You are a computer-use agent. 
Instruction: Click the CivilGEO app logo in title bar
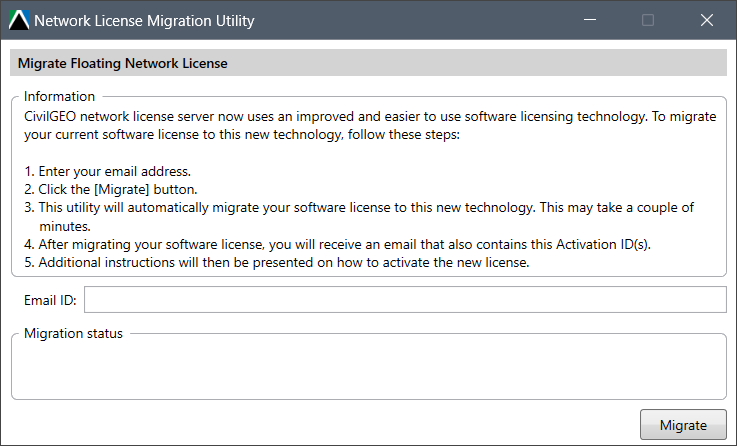point(19,20)
